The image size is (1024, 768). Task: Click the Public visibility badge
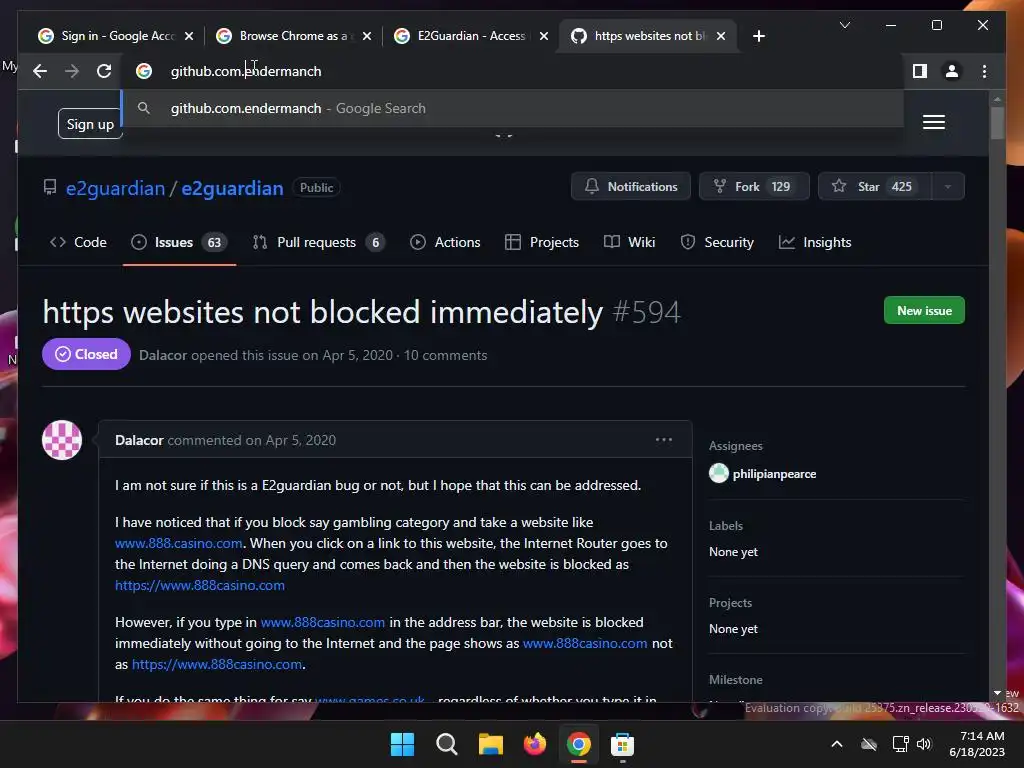(316, 187)
